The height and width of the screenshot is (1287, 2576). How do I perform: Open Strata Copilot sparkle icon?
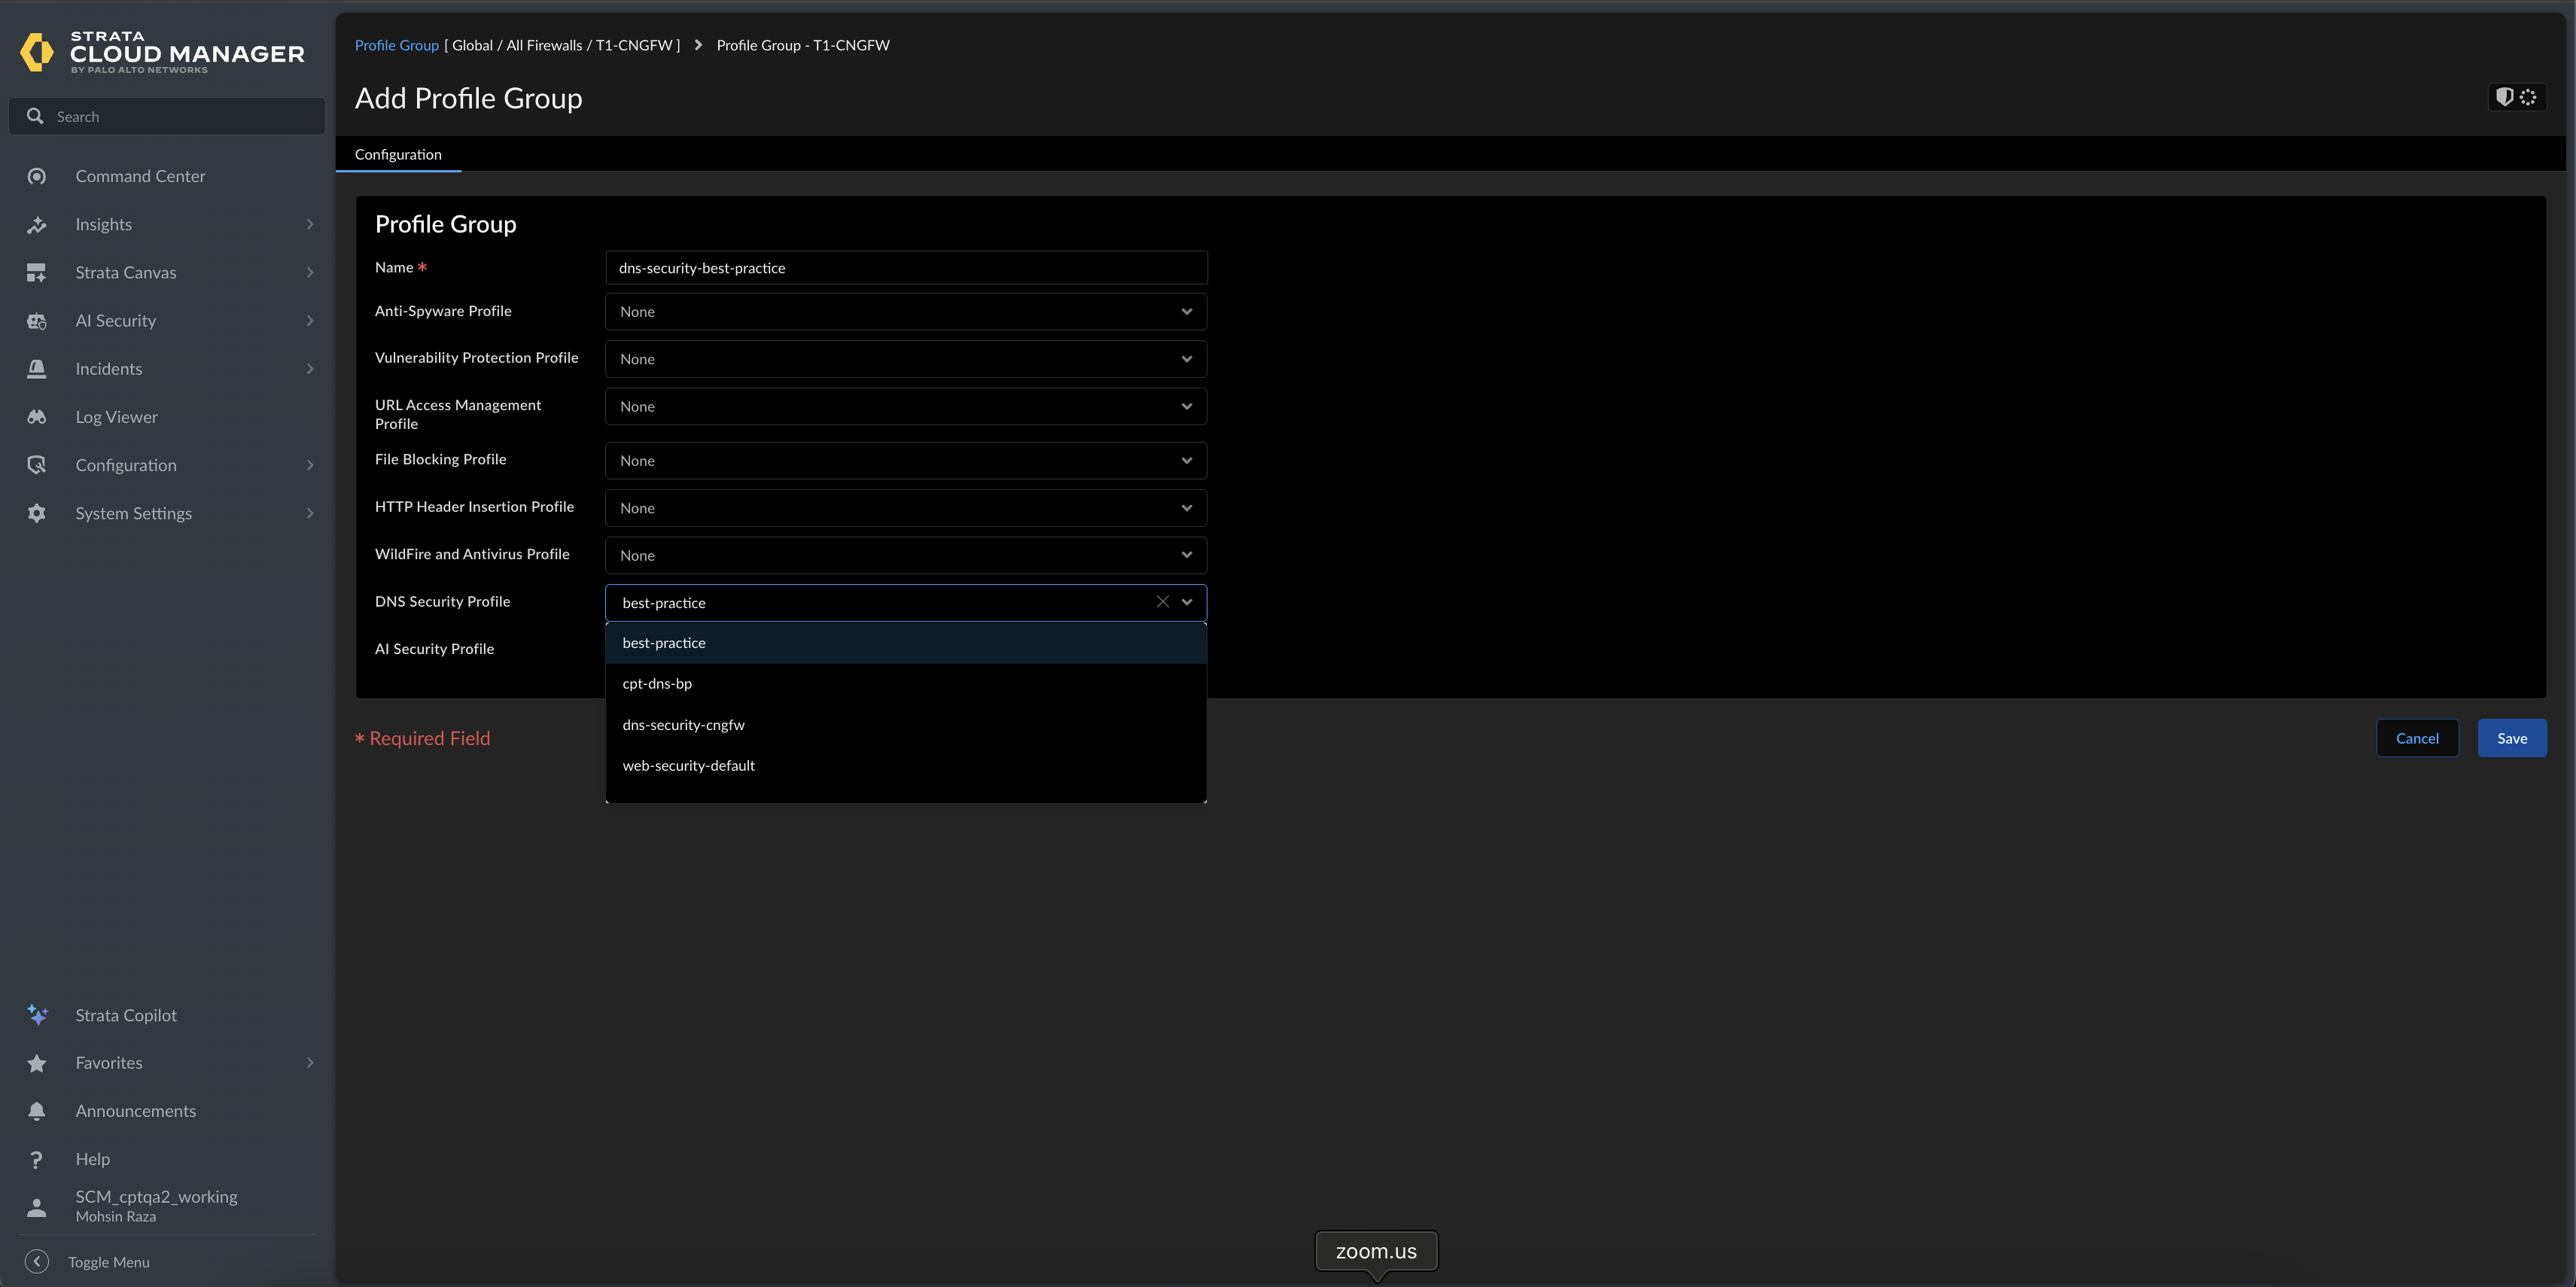37,1015
